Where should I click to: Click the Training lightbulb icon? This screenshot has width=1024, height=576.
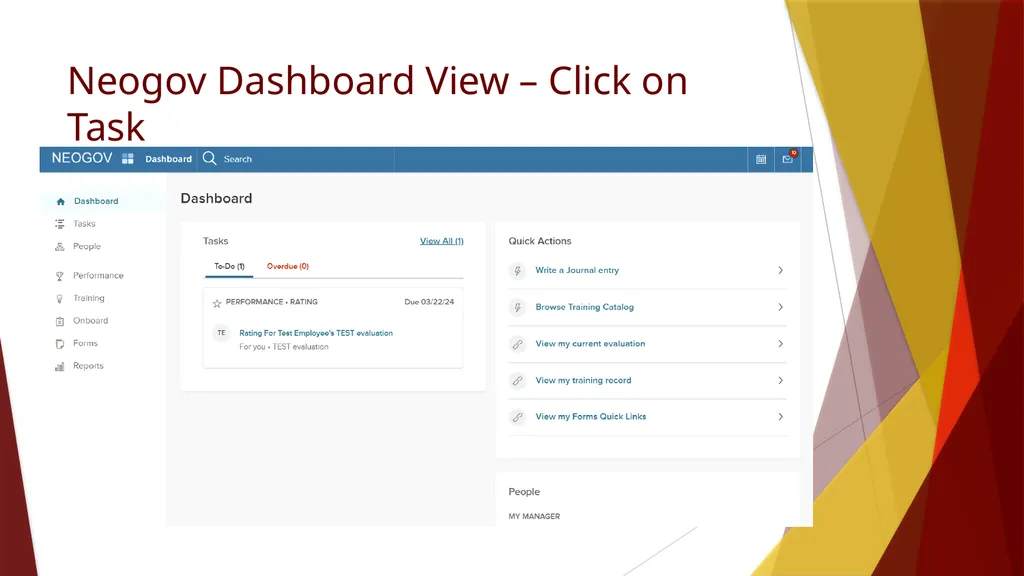coord(59,298)
